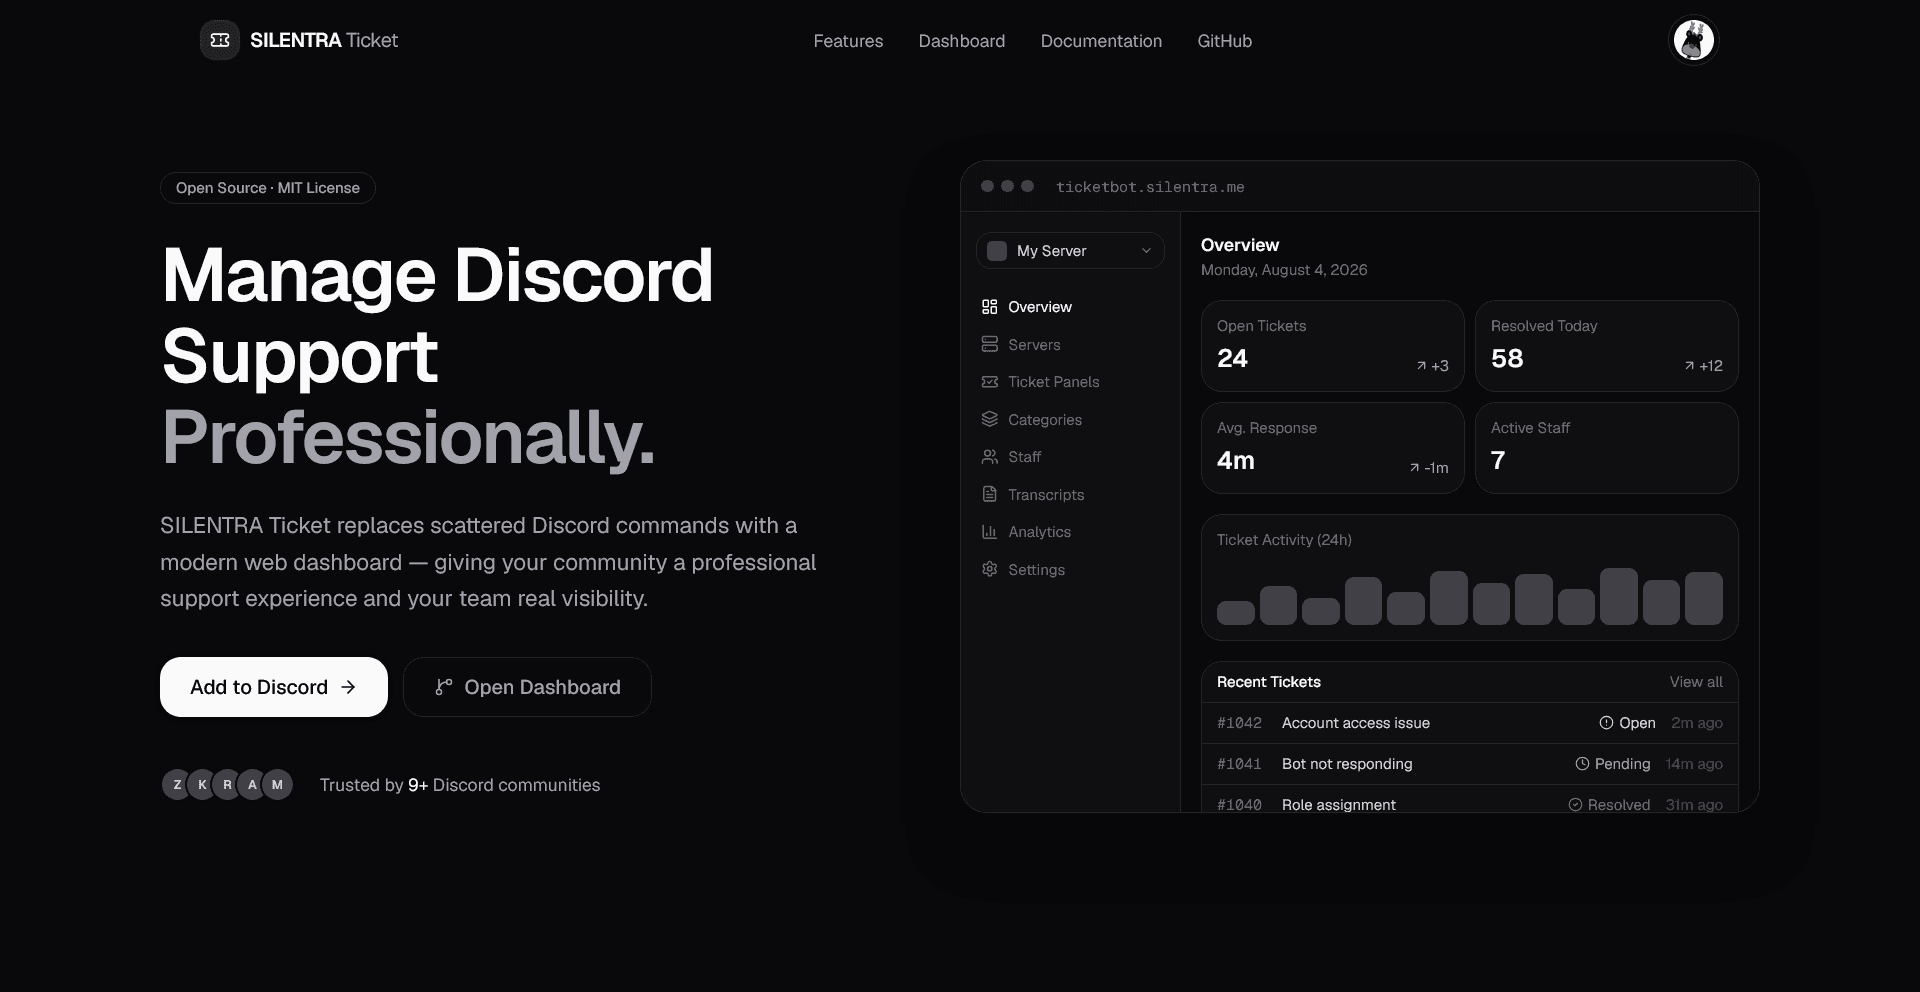Click the Categories layers icon

990,419
